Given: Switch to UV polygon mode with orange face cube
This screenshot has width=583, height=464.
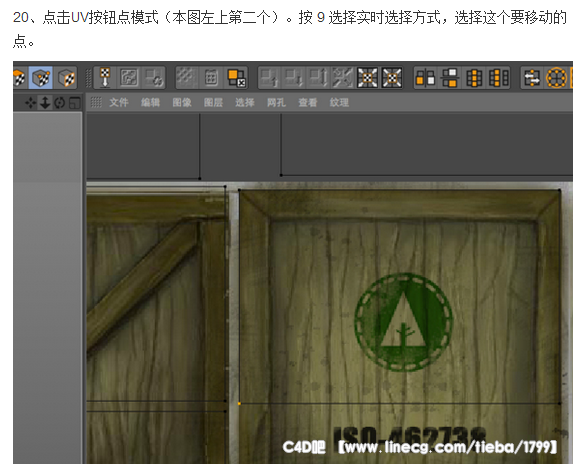Looking at the screenshot, I should tap(66, 78).
